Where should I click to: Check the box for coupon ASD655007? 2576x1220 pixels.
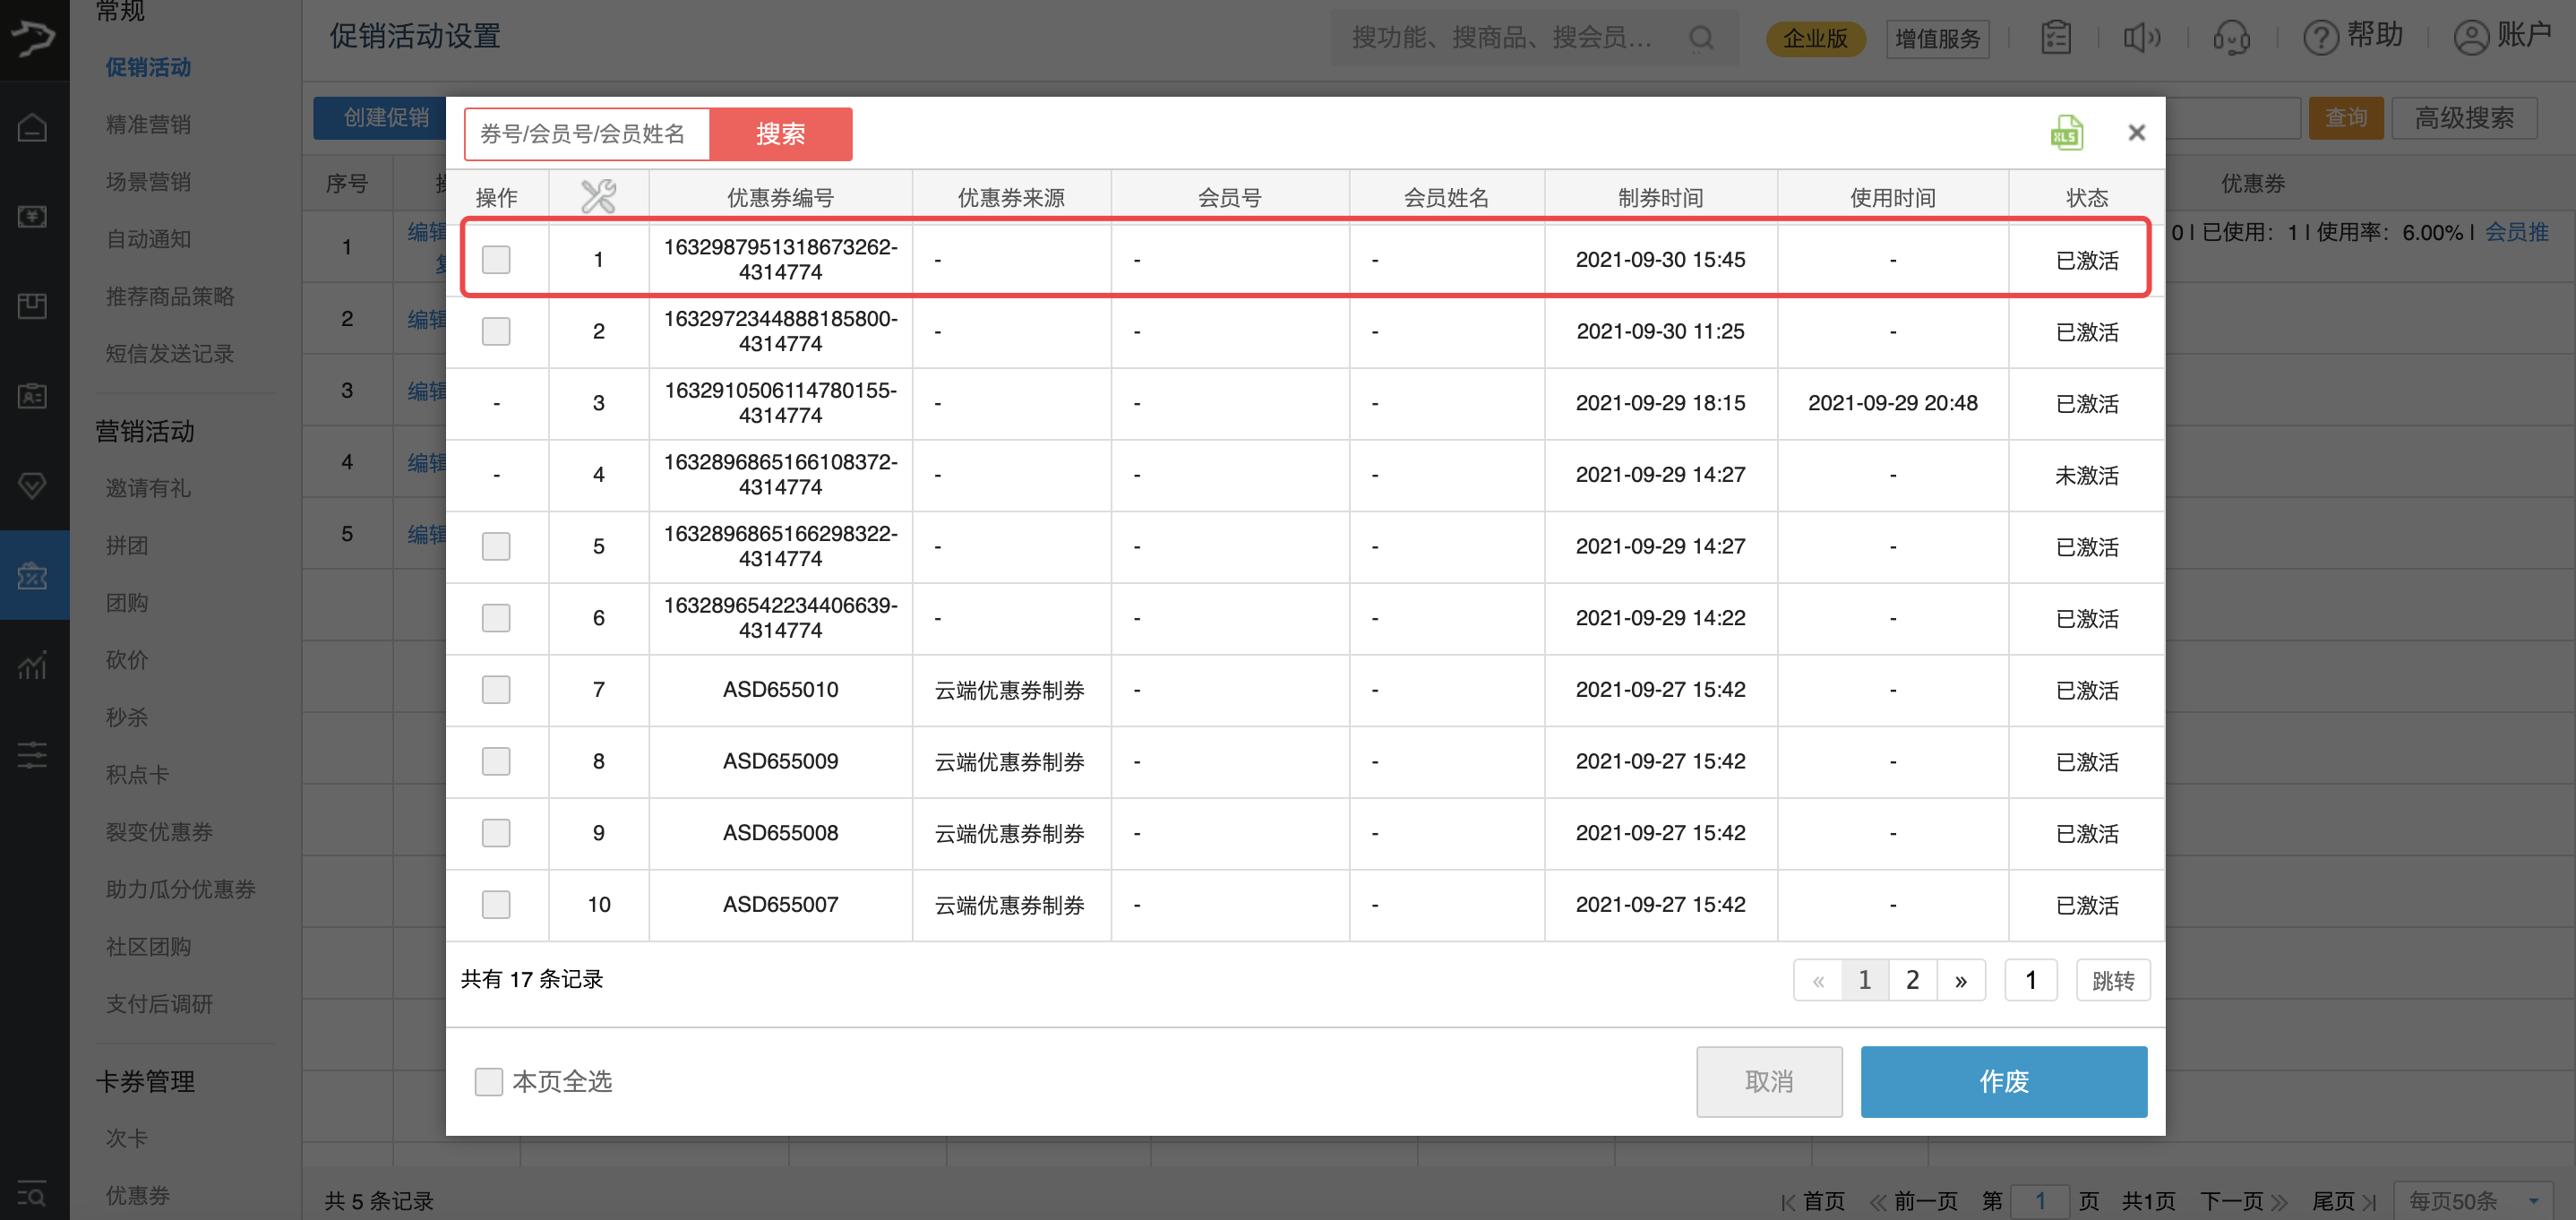point(496,904)
